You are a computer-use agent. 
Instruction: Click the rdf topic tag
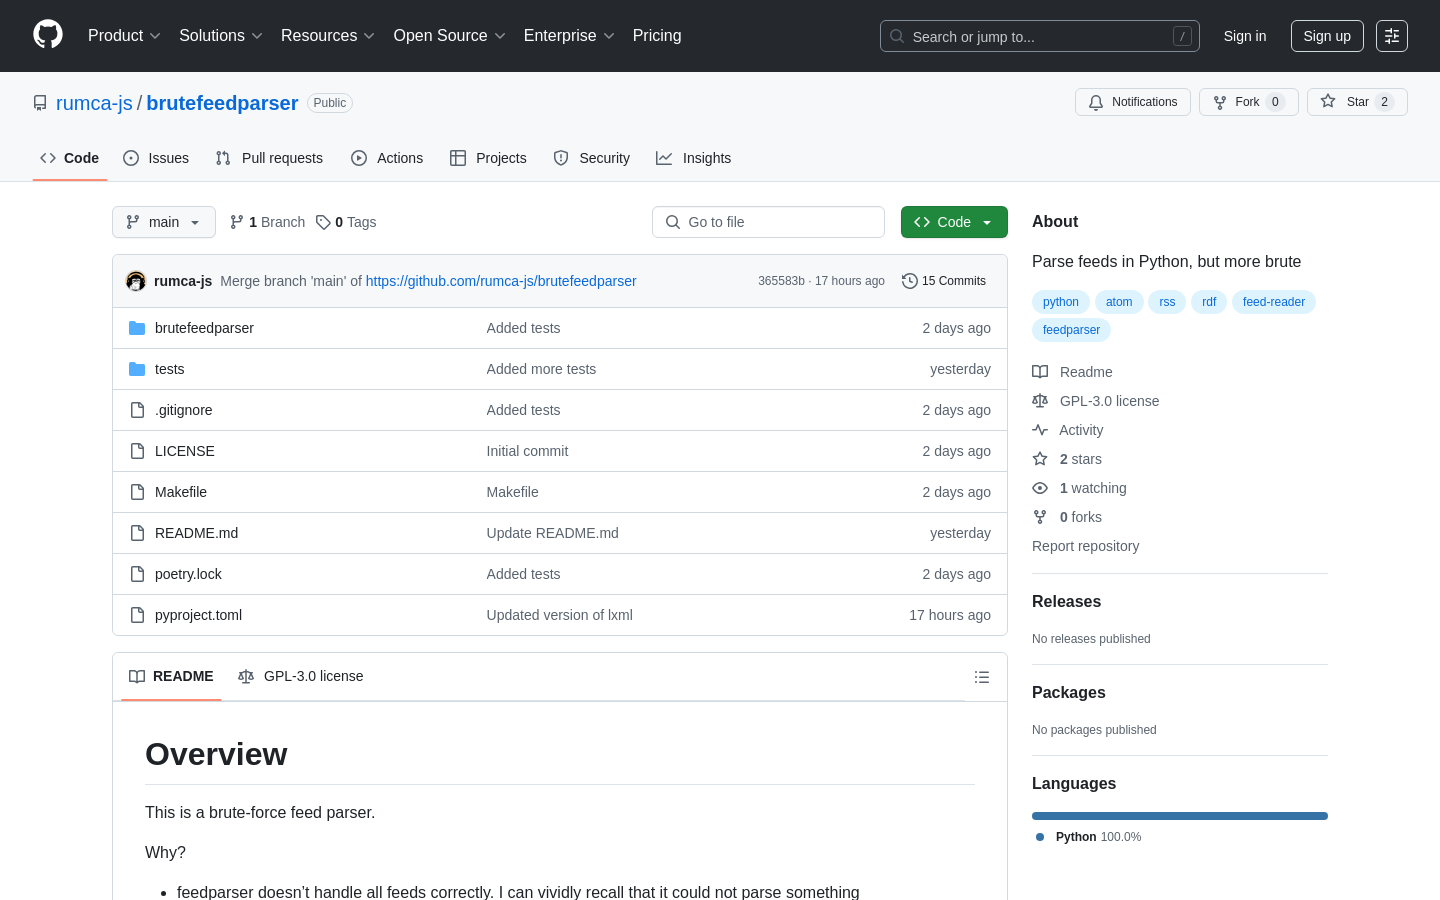[1209, 302]
